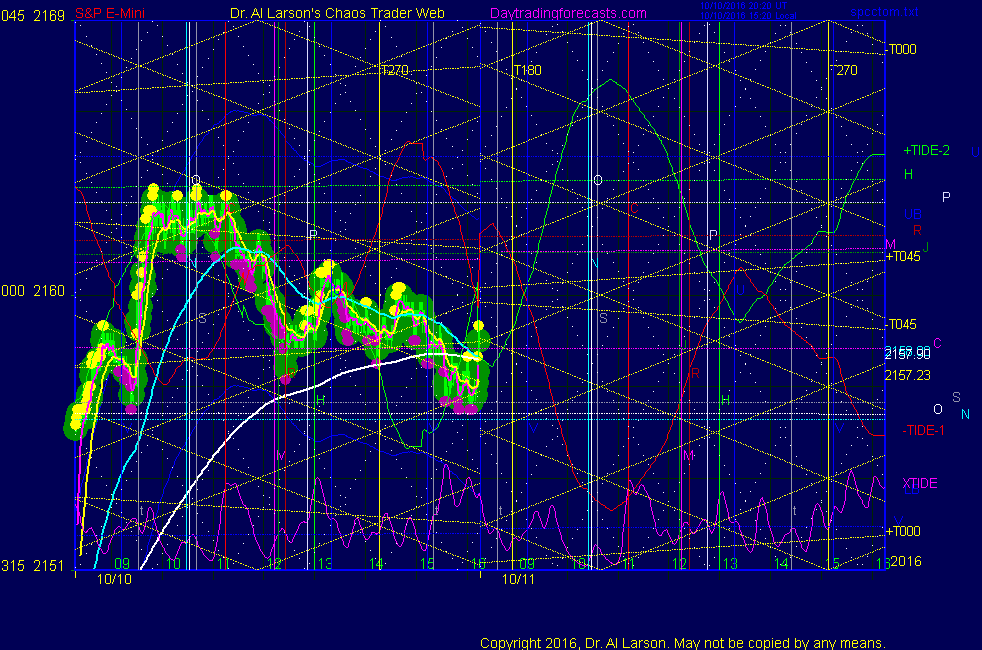
Task: Click the magenta "XTIDE" legend label
Action: point(919,483)
